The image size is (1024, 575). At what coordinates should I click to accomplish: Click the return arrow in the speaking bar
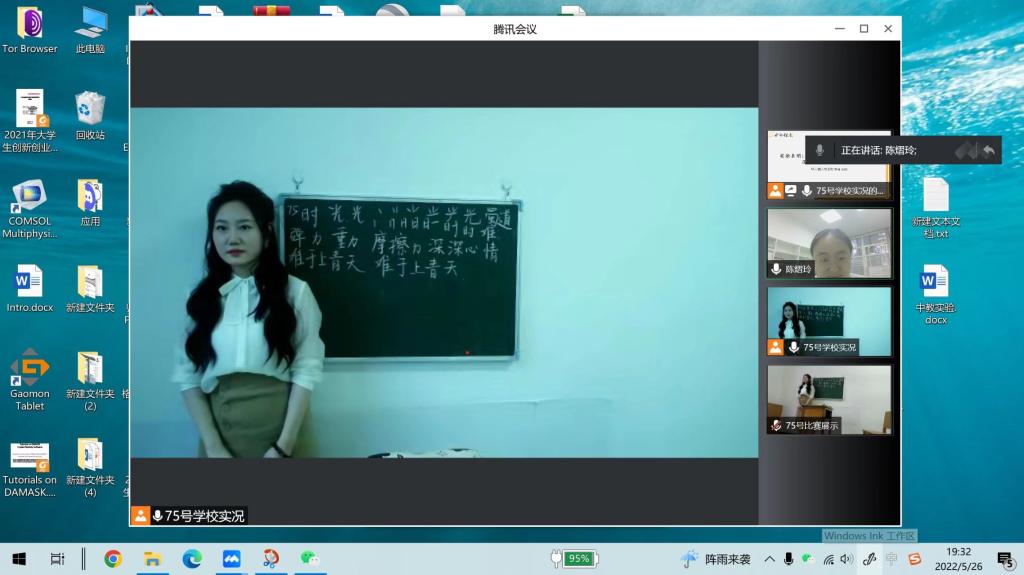(988, 150)
